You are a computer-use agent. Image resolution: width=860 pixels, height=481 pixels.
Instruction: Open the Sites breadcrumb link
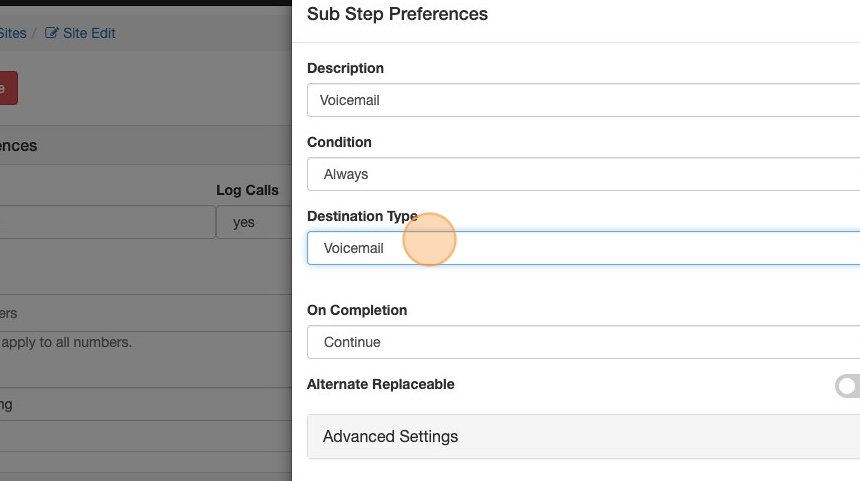pos(13,33)
